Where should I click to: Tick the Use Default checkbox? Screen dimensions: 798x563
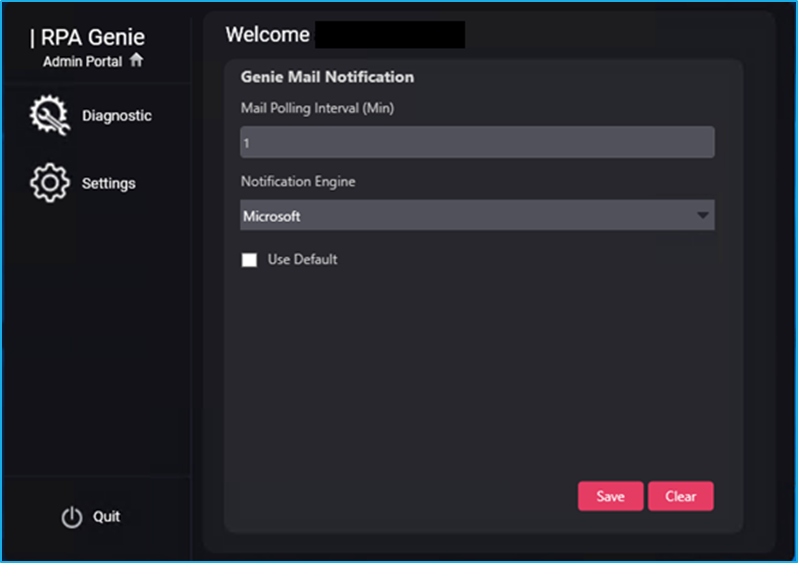(x=249, y=260)
